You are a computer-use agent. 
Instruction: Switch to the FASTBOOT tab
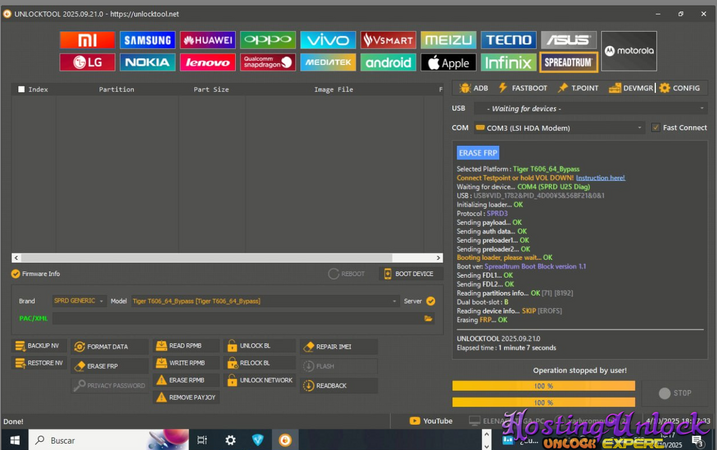[523, 88]
